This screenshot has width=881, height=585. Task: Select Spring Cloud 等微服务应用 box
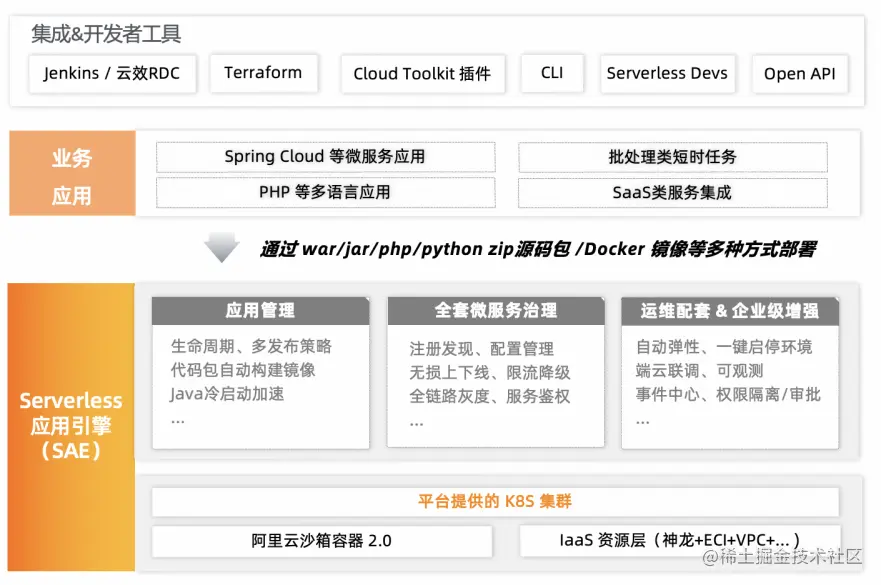click(325, 157)
